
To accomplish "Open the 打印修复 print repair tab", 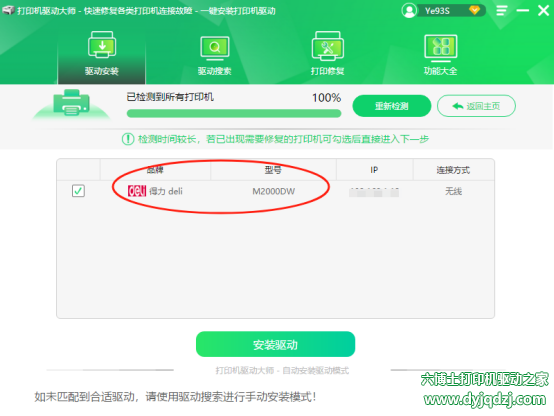I will 328,54.
